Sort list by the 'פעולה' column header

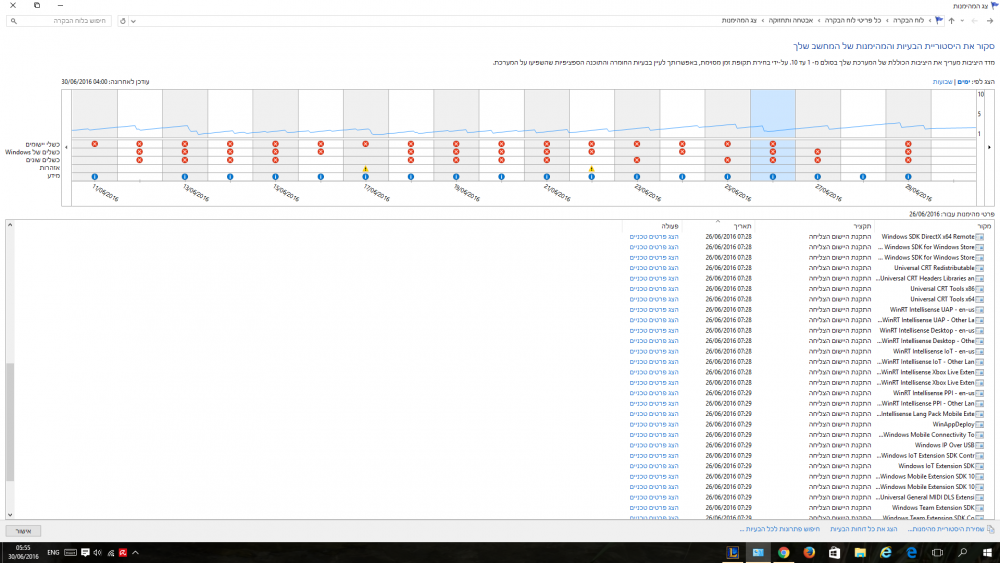(x=652, y=226)
